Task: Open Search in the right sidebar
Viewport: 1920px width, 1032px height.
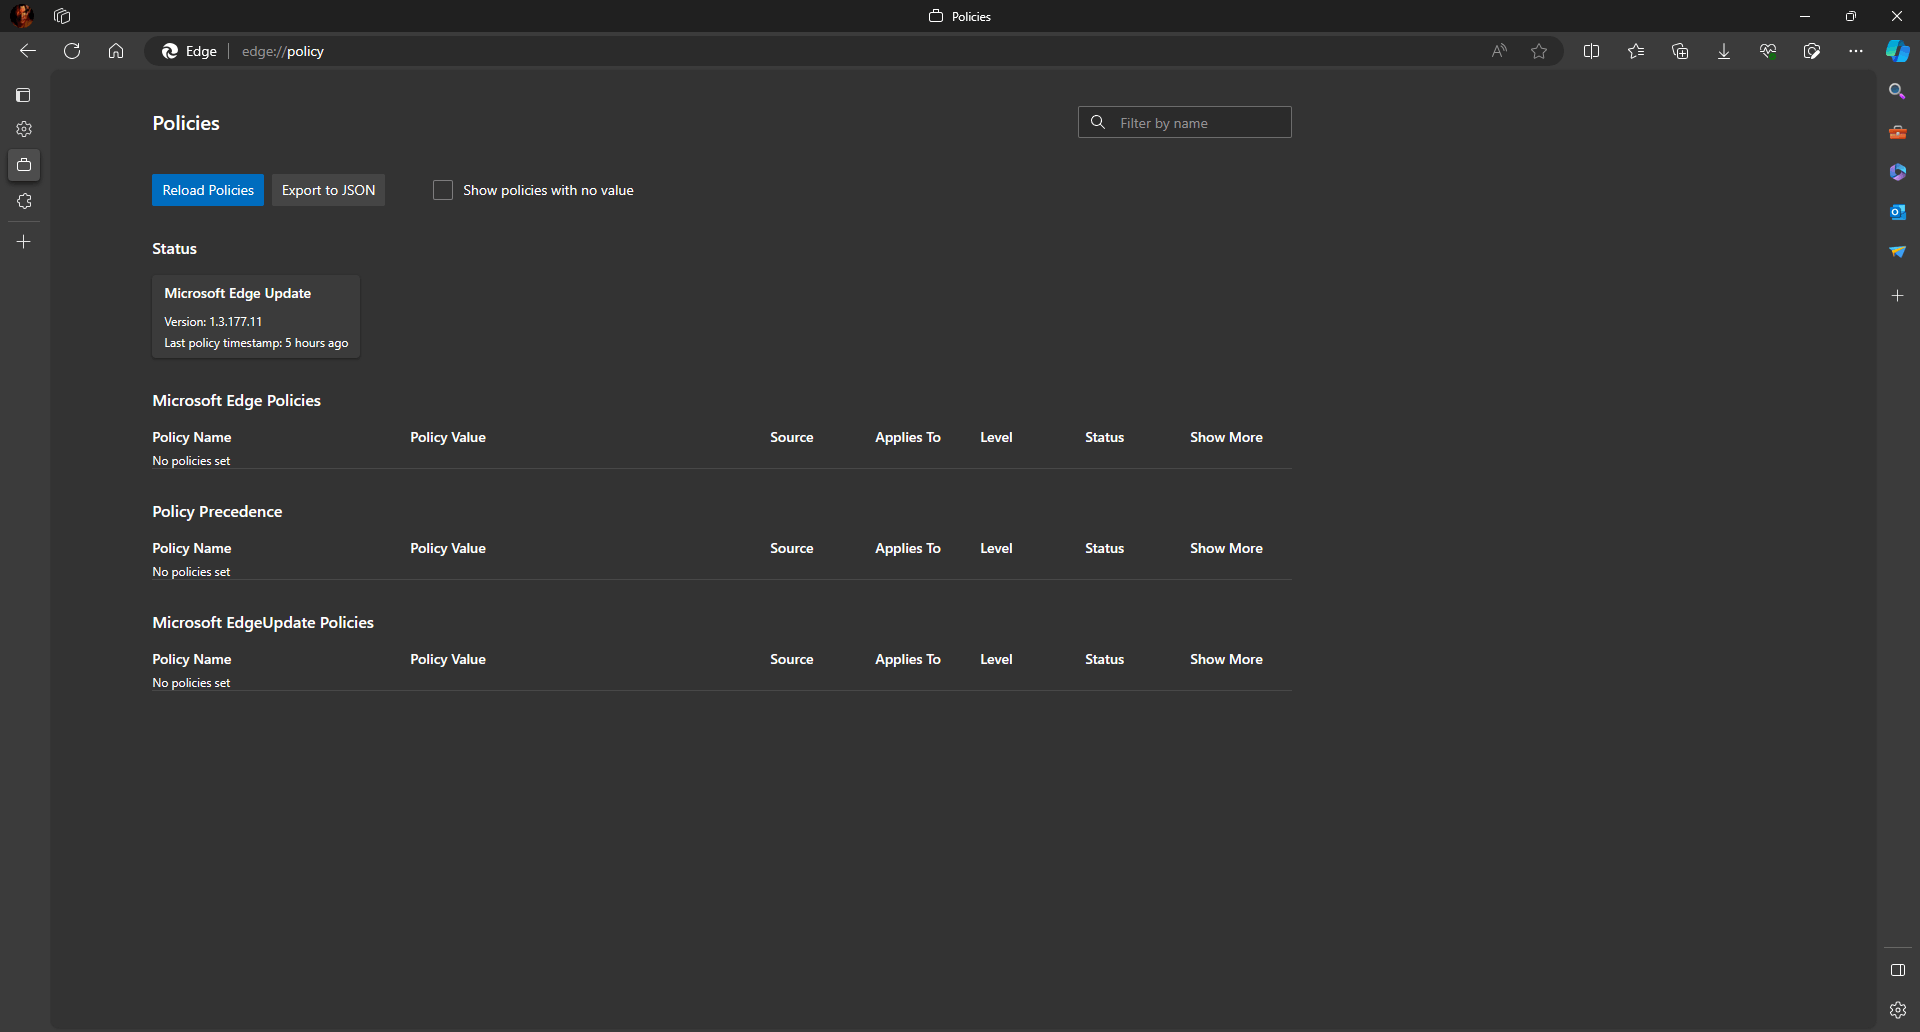Action: tap(1897, 91)
